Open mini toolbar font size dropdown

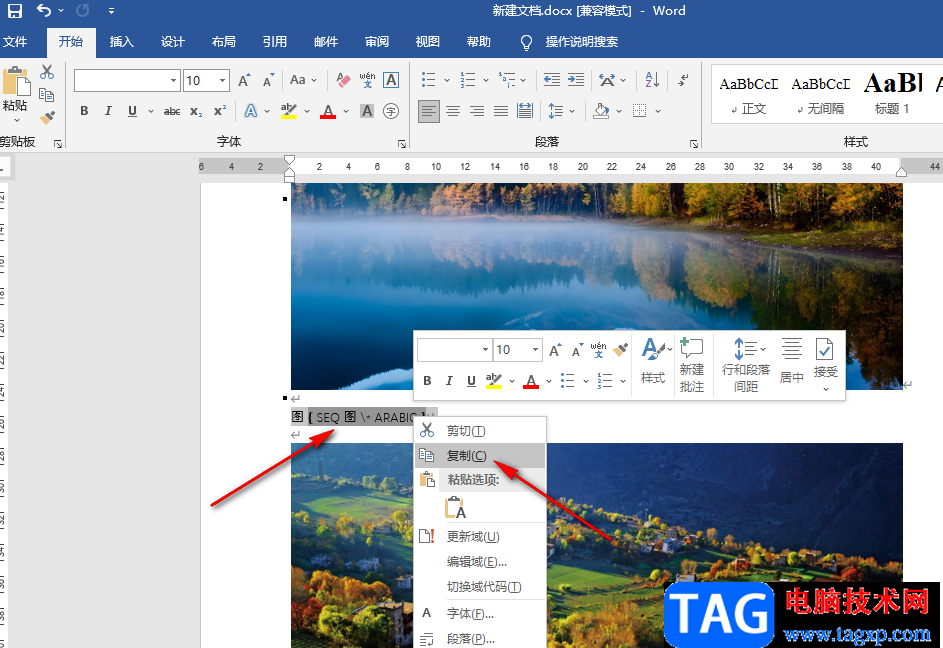[535, 350]
